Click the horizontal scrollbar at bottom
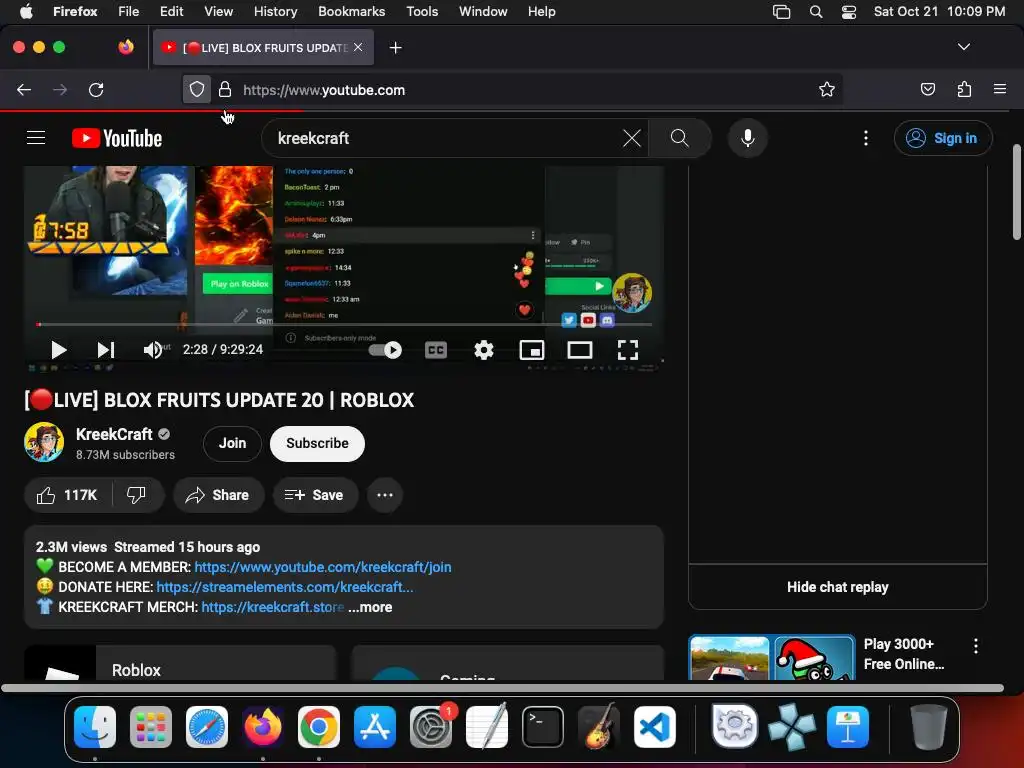 click(502, 688)
